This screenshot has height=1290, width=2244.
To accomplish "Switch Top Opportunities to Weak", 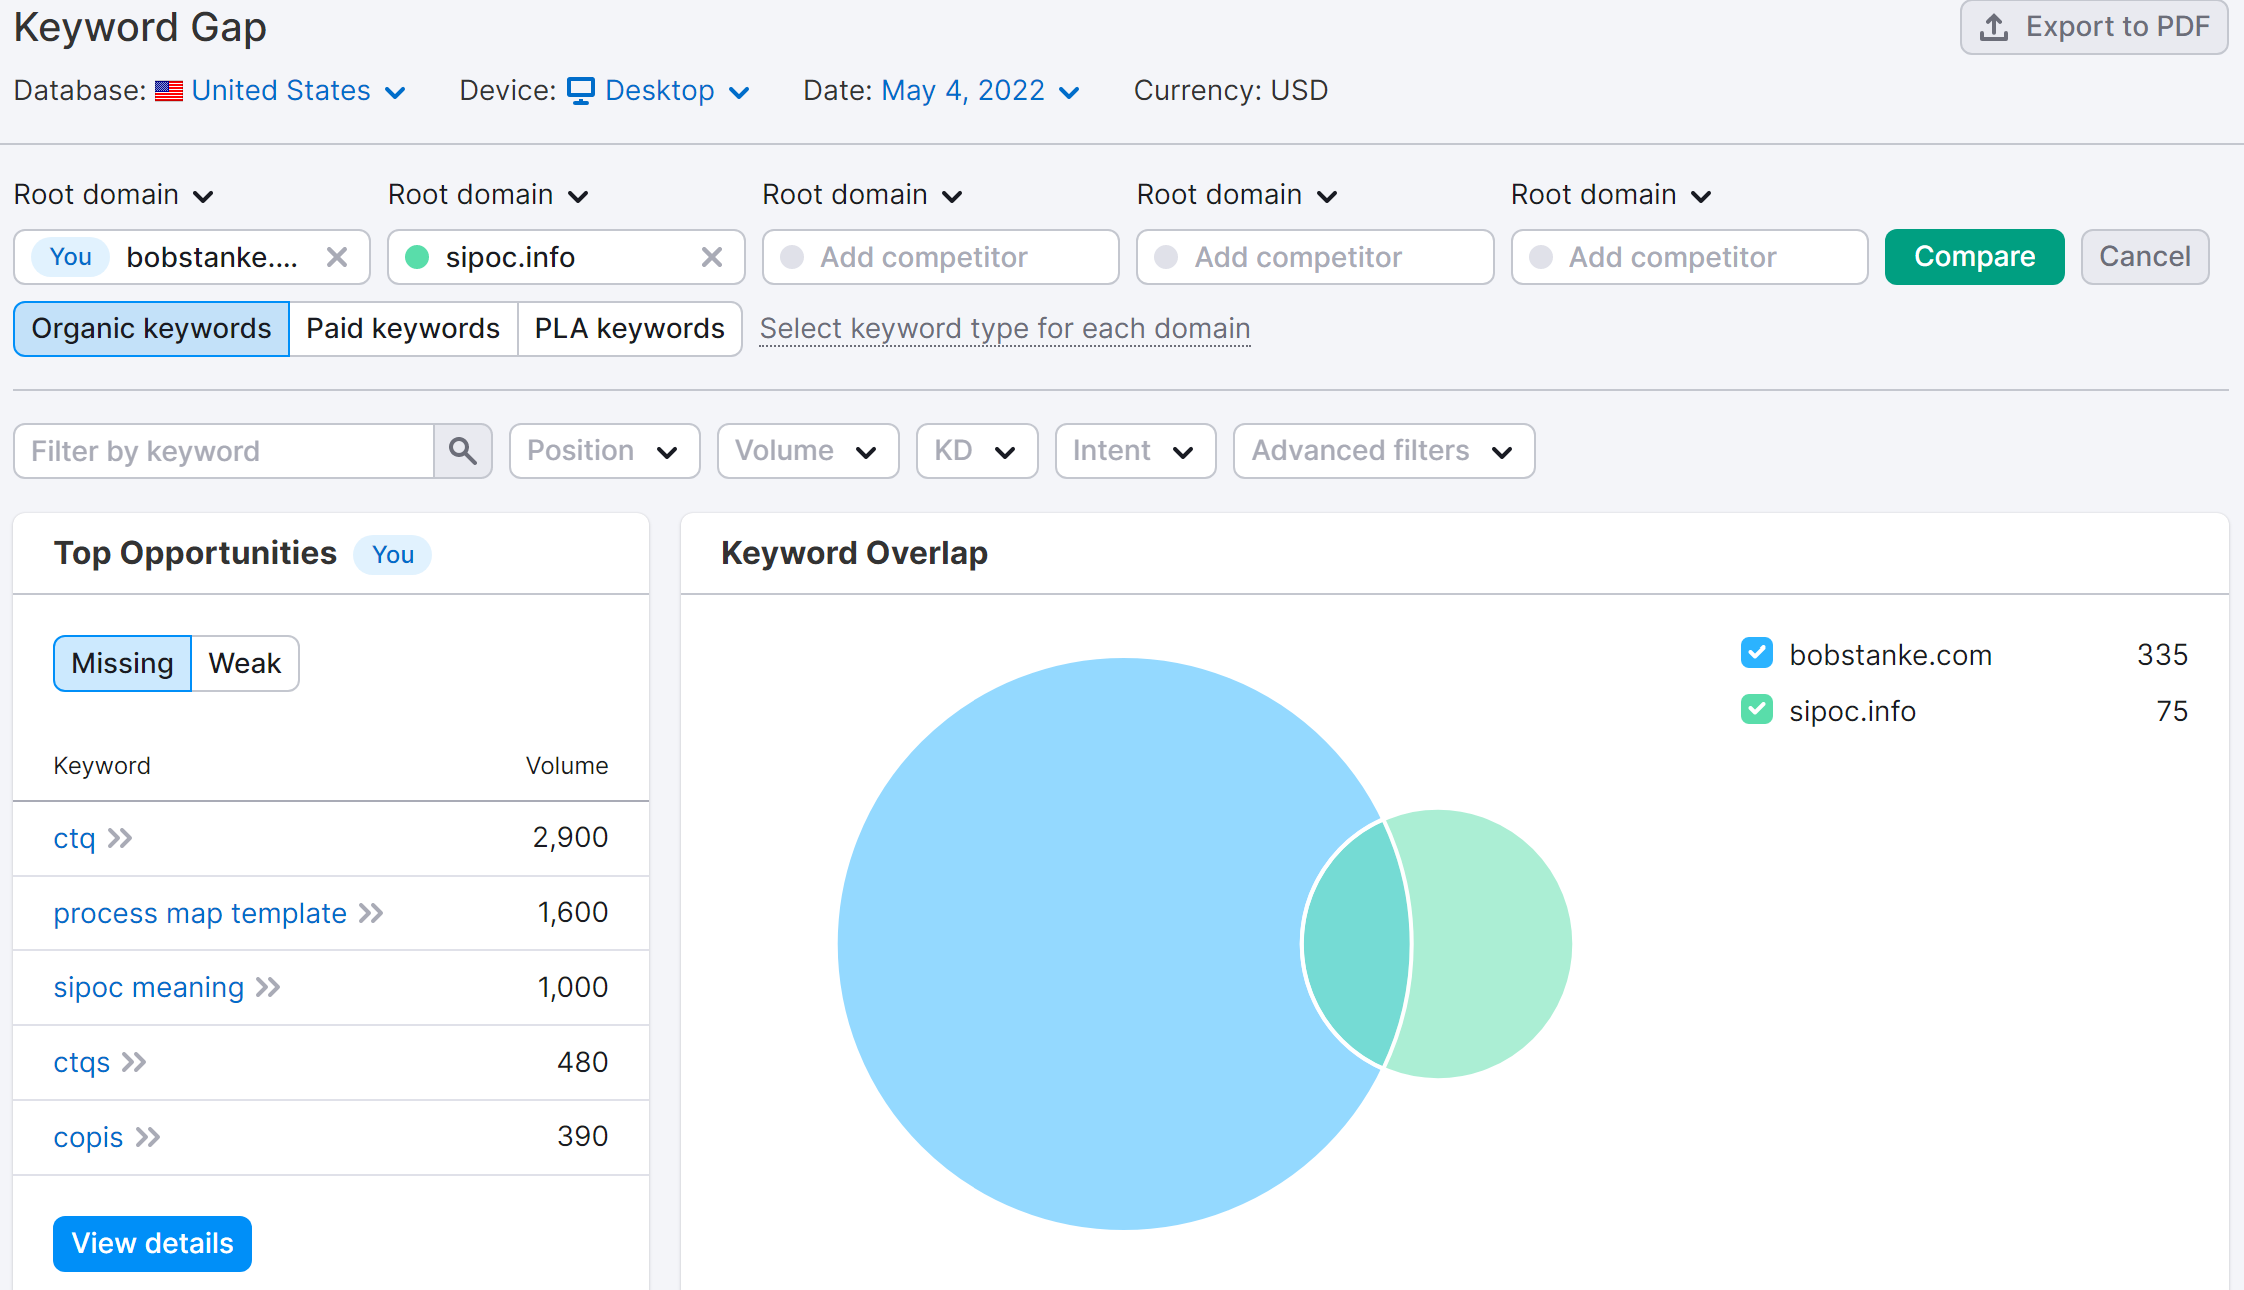I will point(244,663).
